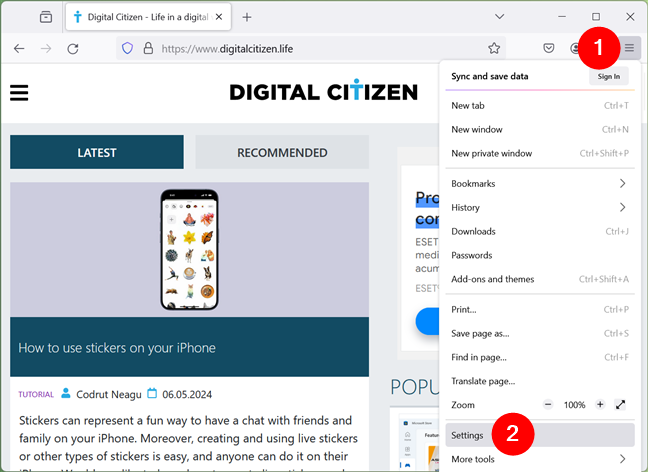Open the iPhone stickers article image
Screen dimensions: 648x472
coord(189,250)
